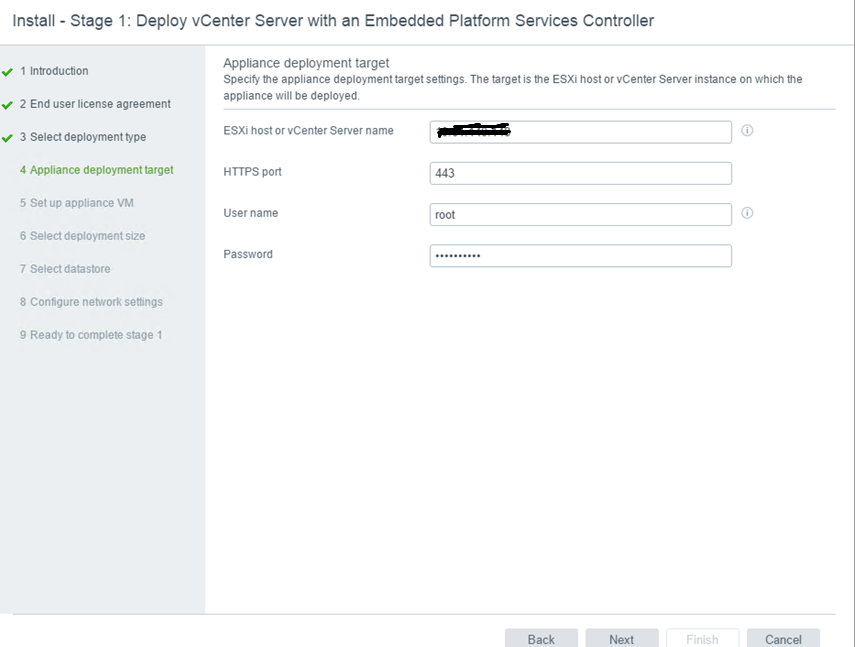Click checkmark next to End user license agreement
855x647 pixels.
click(8, 104)
